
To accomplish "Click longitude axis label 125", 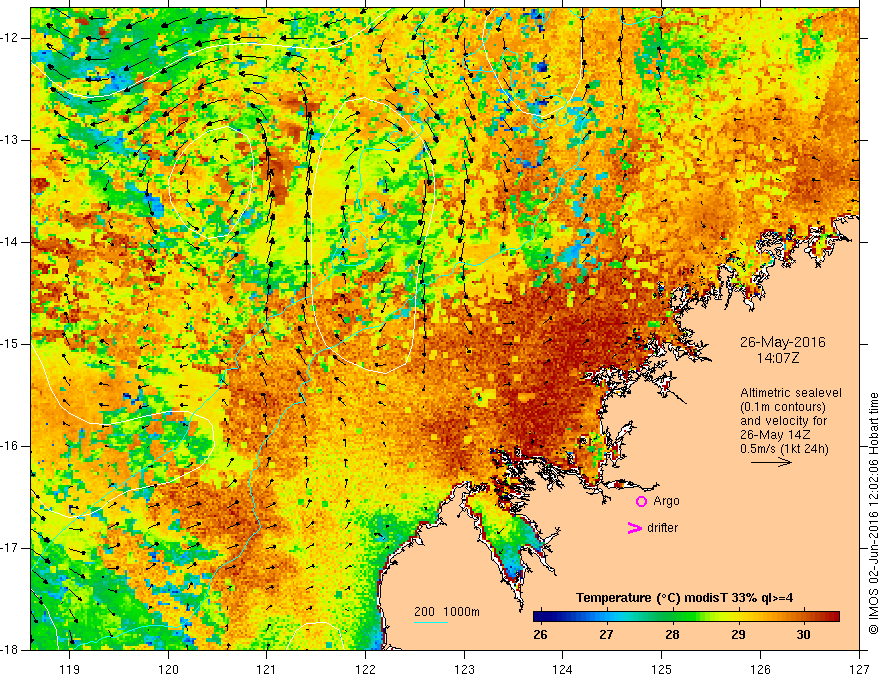I will pyautogui.click(x=662, y=669).
